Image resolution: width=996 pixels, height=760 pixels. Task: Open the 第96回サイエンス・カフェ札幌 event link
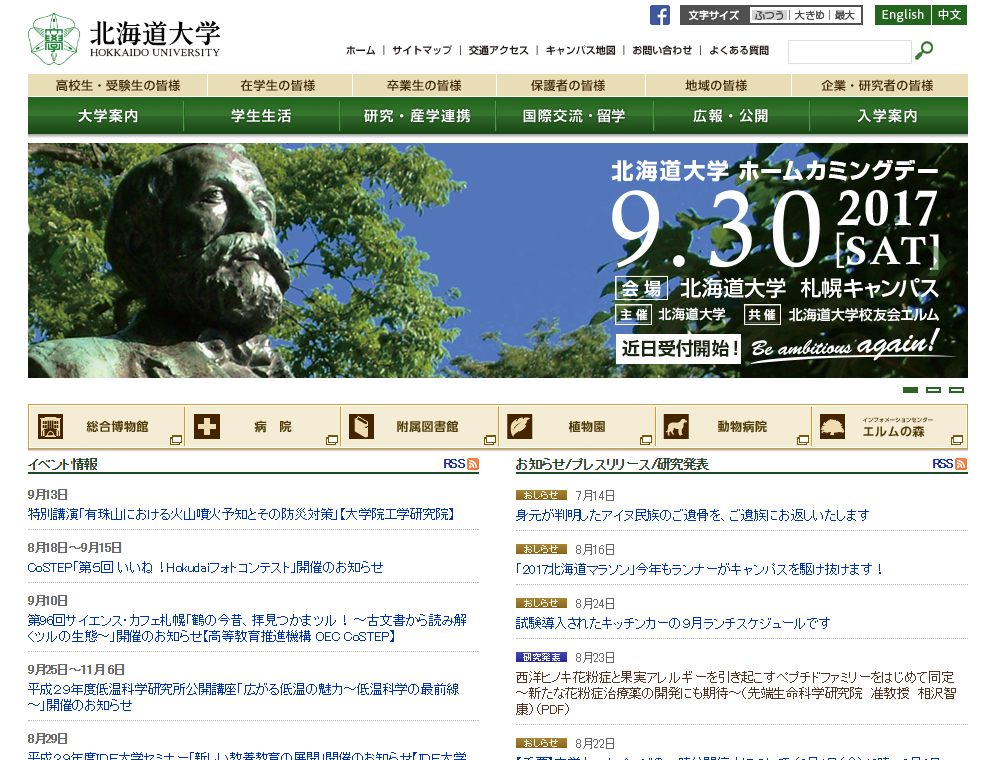(x=247, y=628)
